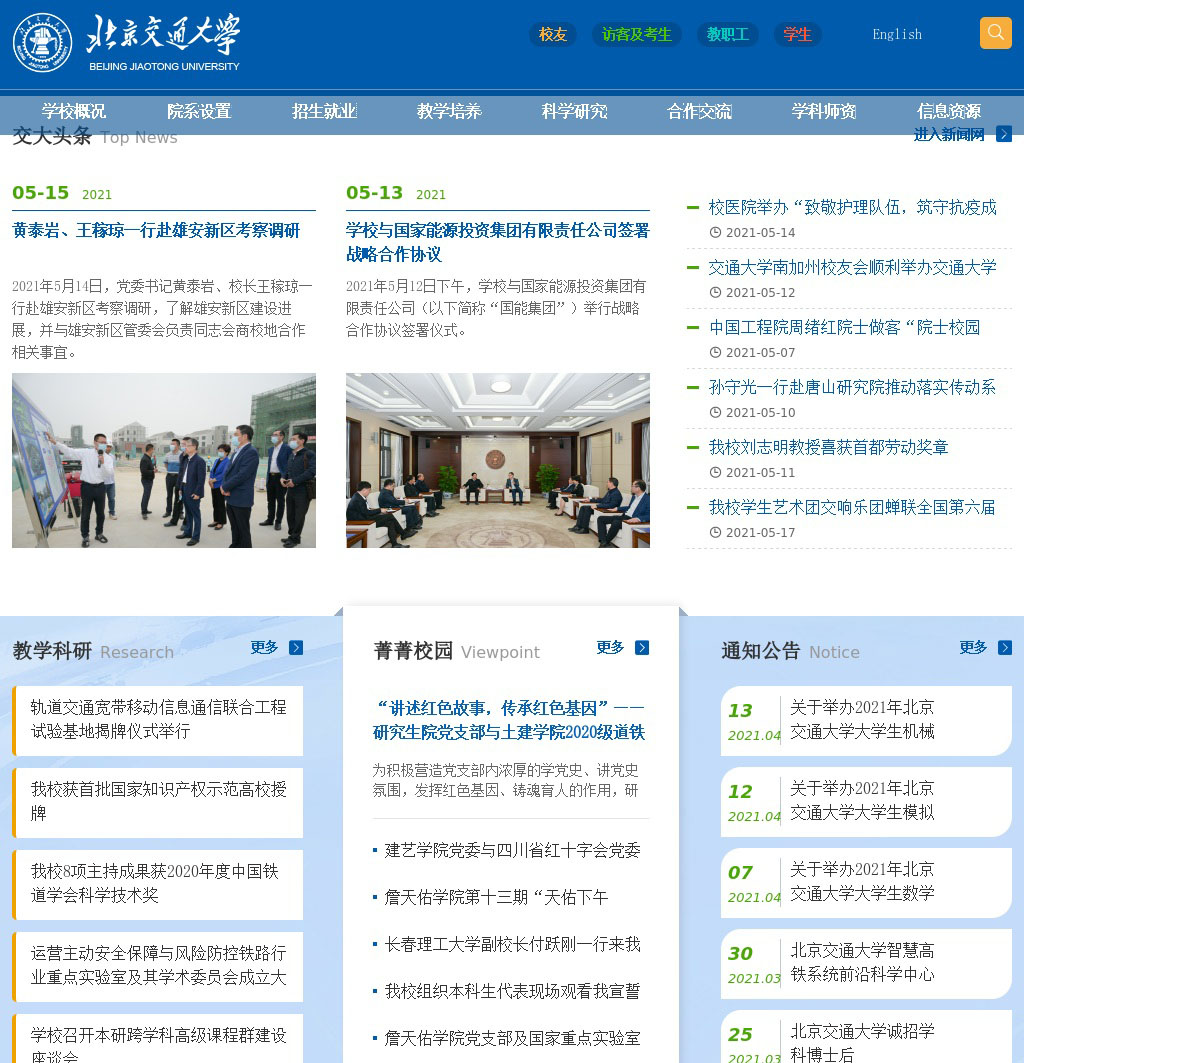Open headline 黄泰岩、王稼琼一行赴雄安新区考察调研
Viewport: 1200px width, 1063px height.
coord(156,231)
